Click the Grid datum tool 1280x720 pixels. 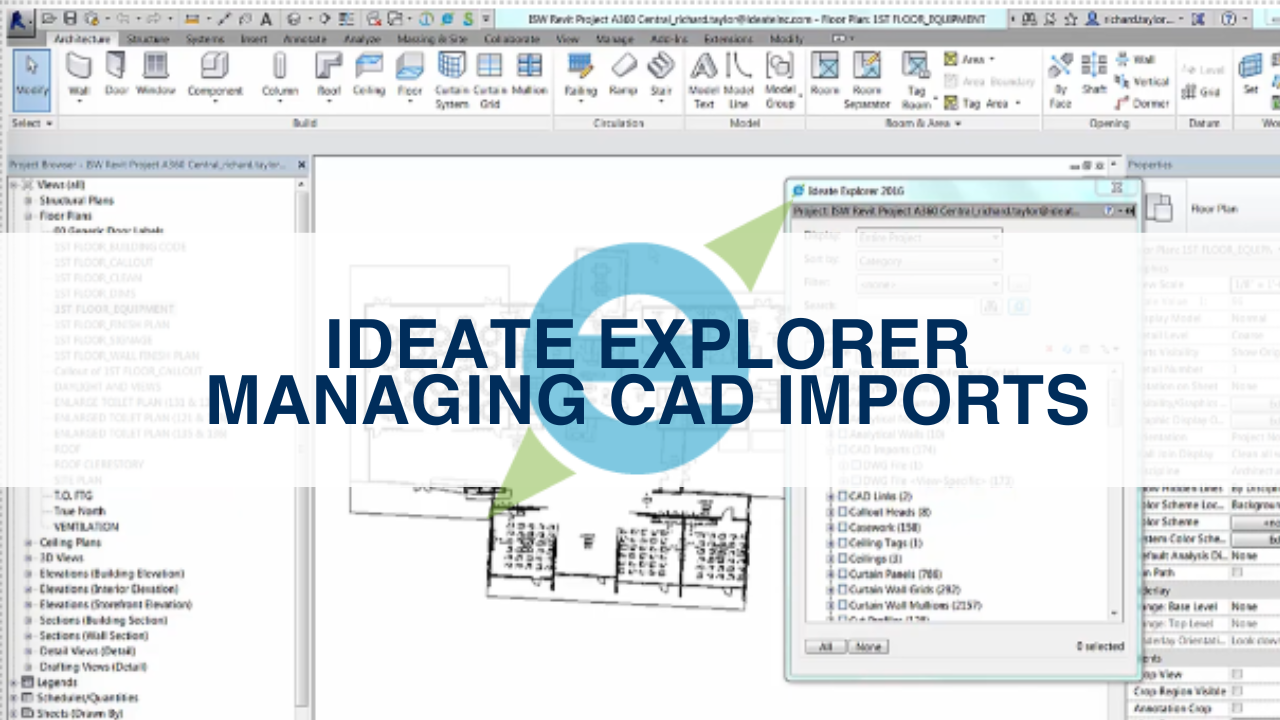[x=1201, y=93]
